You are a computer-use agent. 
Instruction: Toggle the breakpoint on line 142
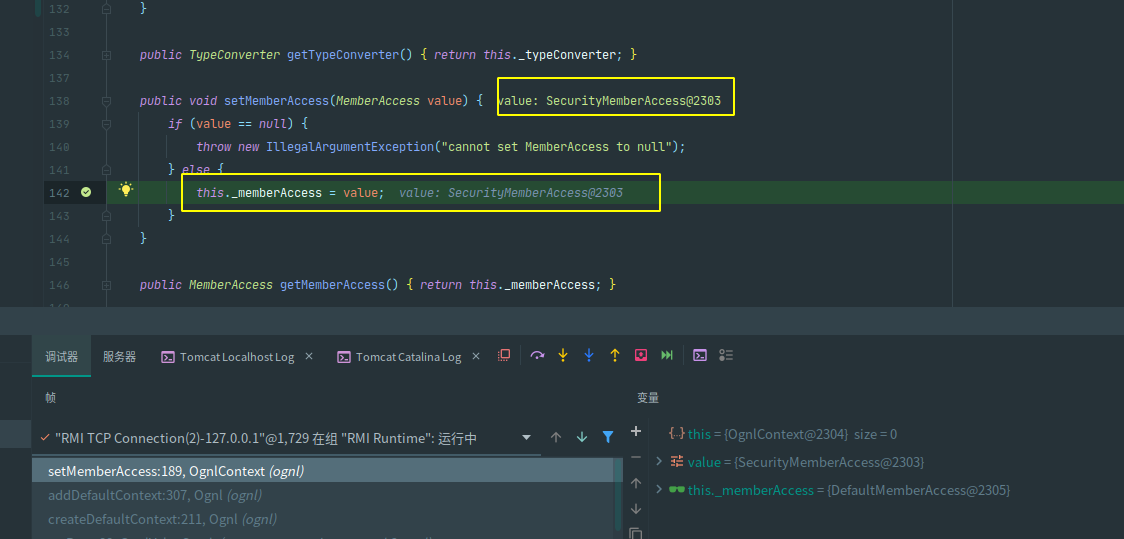pos(86,192)
